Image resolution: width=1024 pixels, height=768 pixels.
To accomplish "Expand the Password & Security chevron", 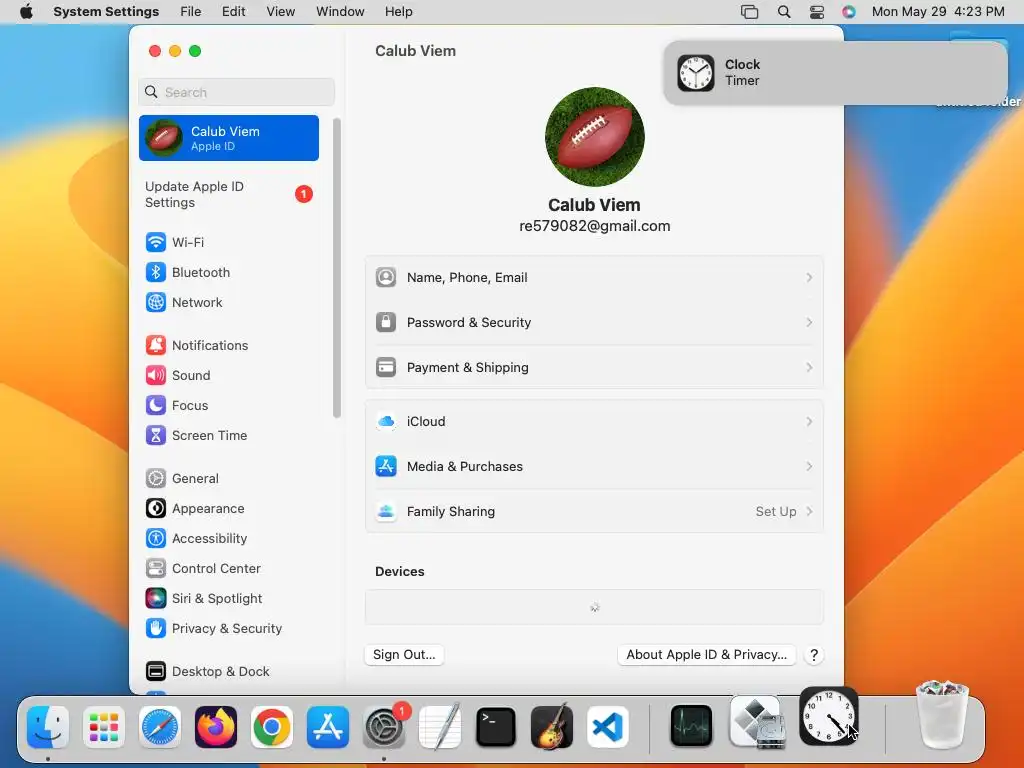I will click(x=809, y=323).
